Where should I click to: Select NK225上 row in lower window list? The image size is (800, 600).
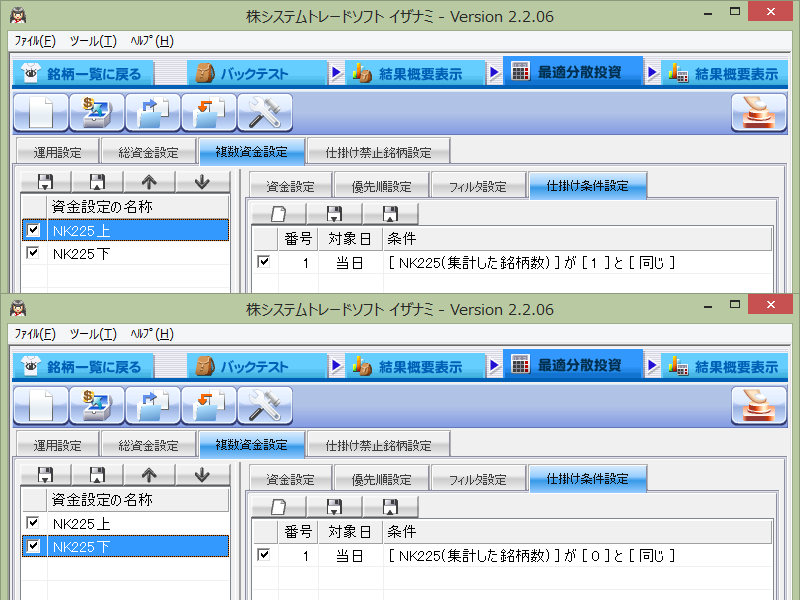click(126, 523)
